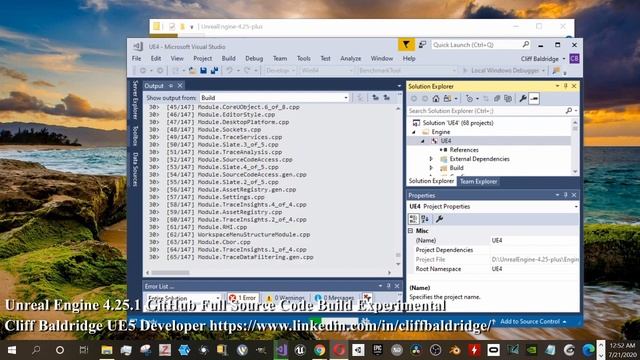Click the notifications filter flag icon
The height and width of the screenshot is (360, 640).
point(406,44)
